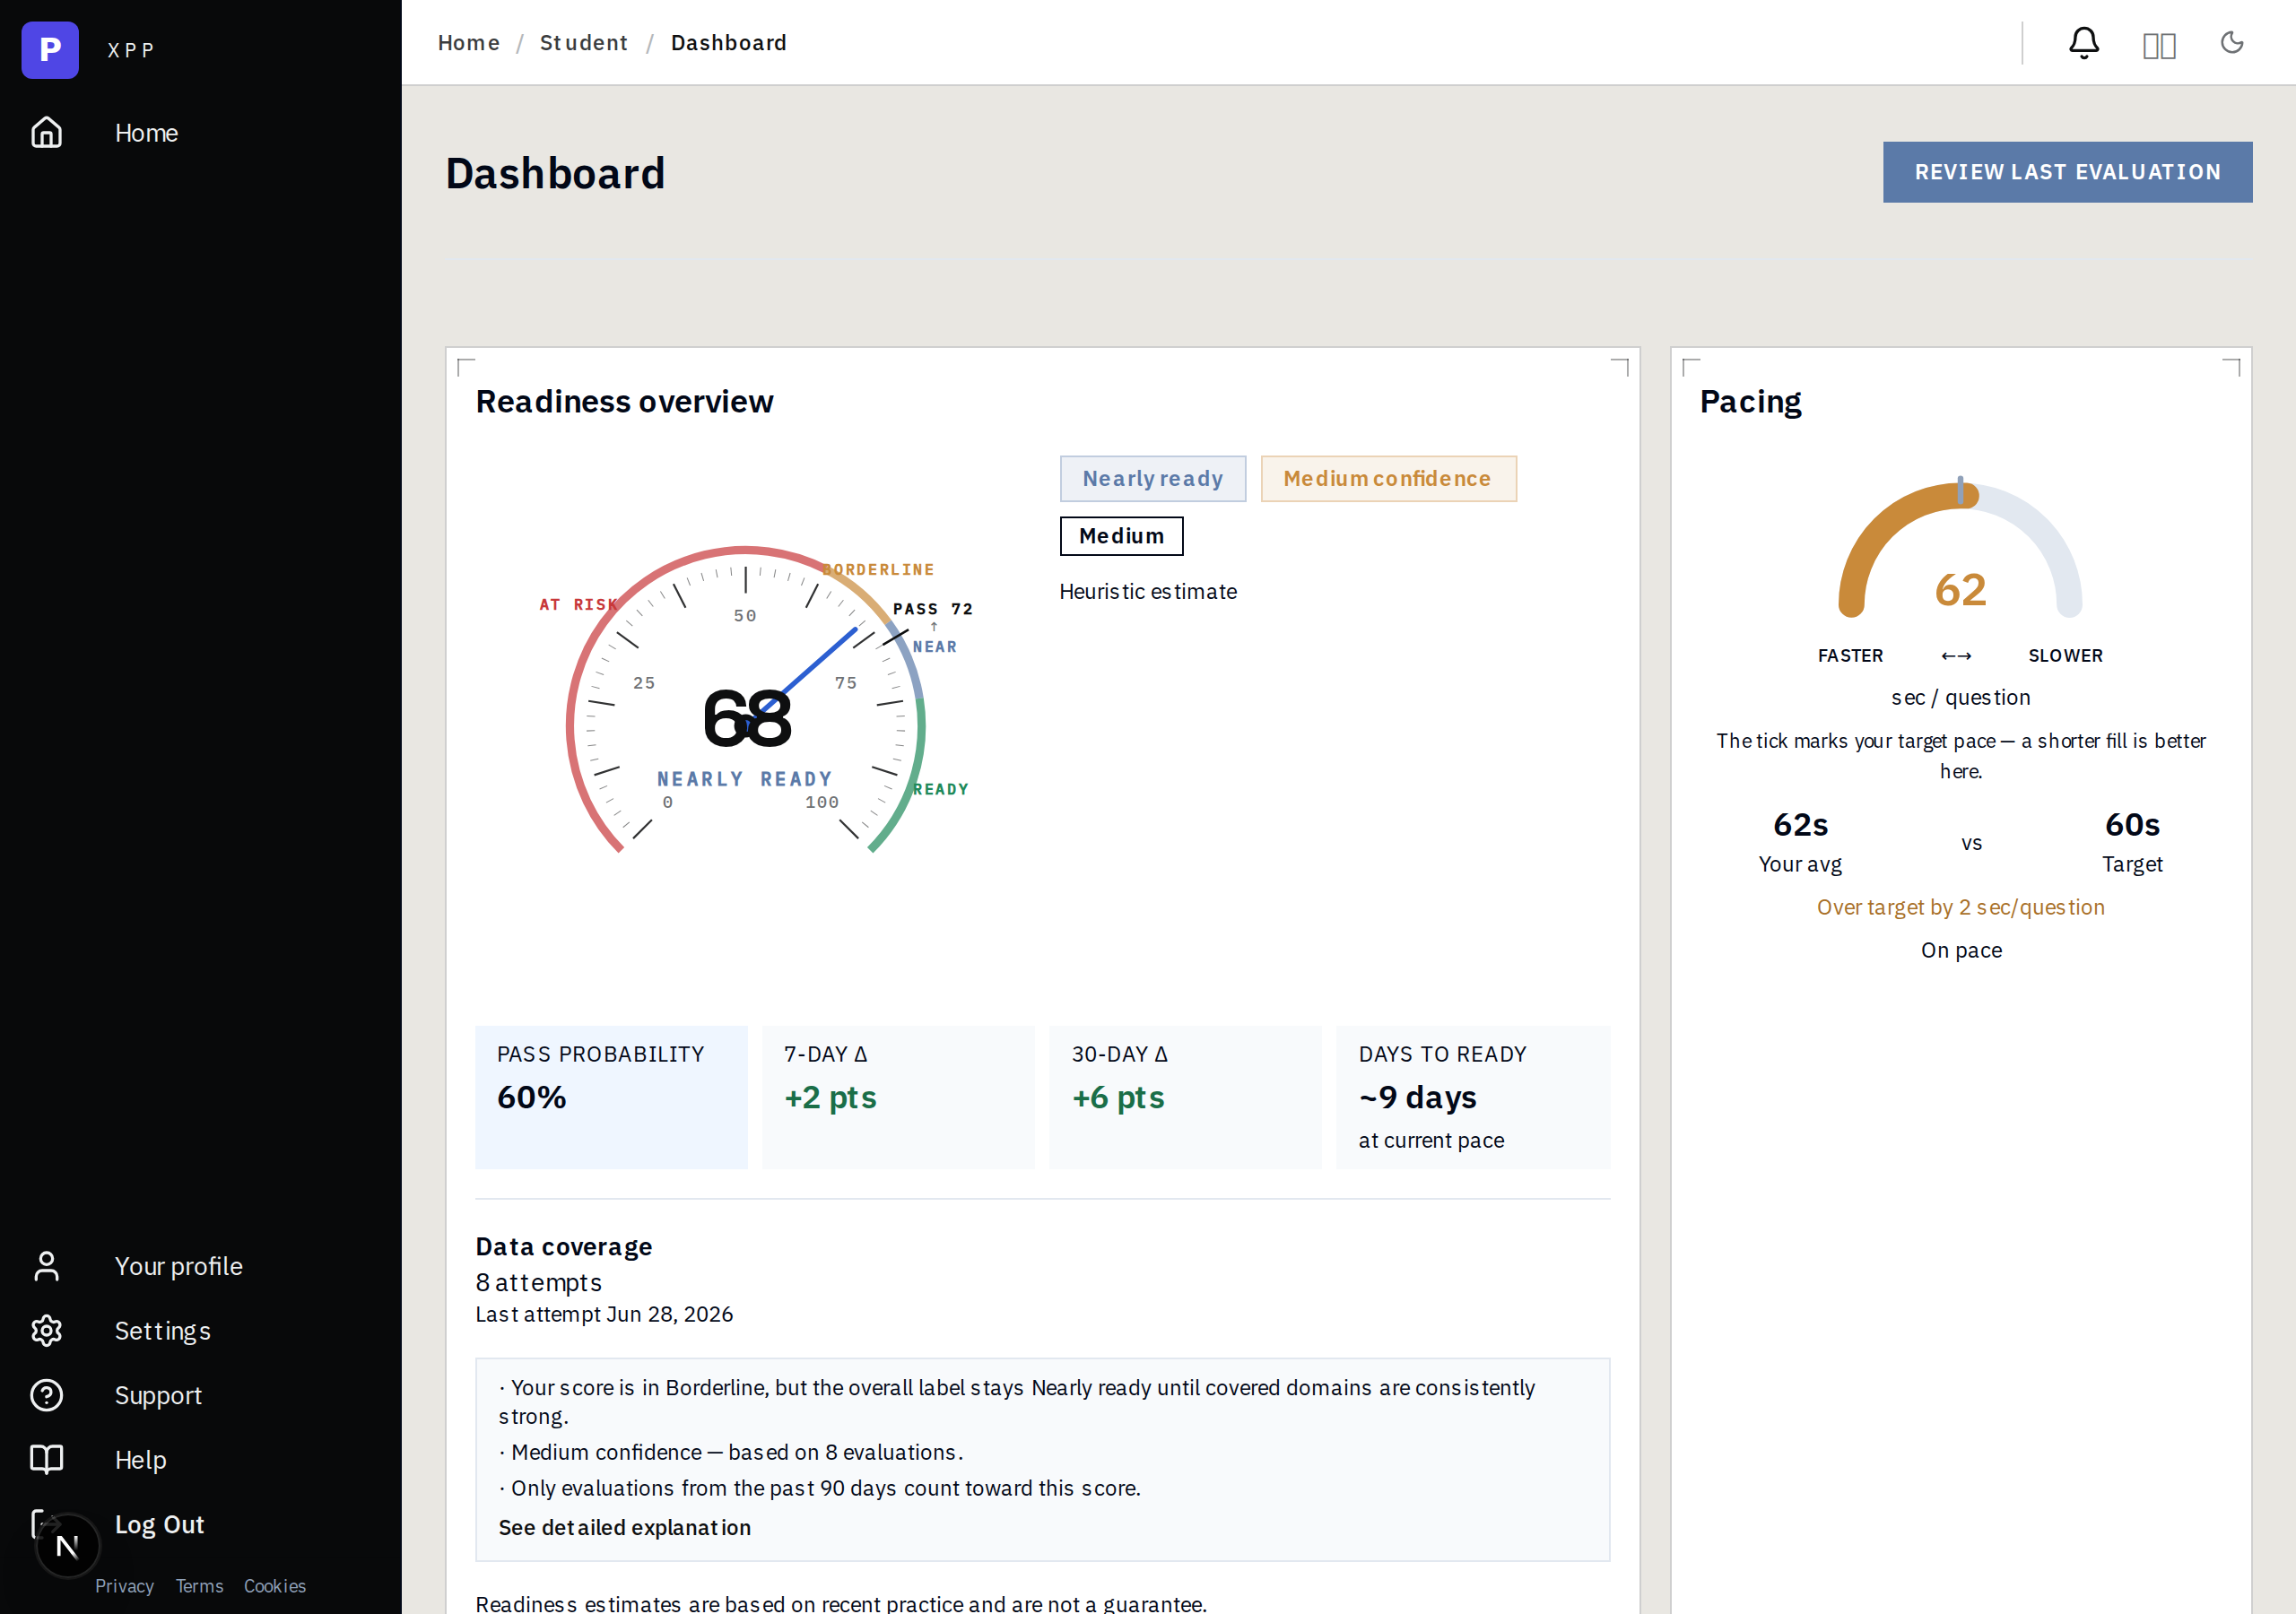Viewport: 2296px width, 1614px height.
Task: Click Over target by 2 sec/question text
Action: click(1960, 907)
